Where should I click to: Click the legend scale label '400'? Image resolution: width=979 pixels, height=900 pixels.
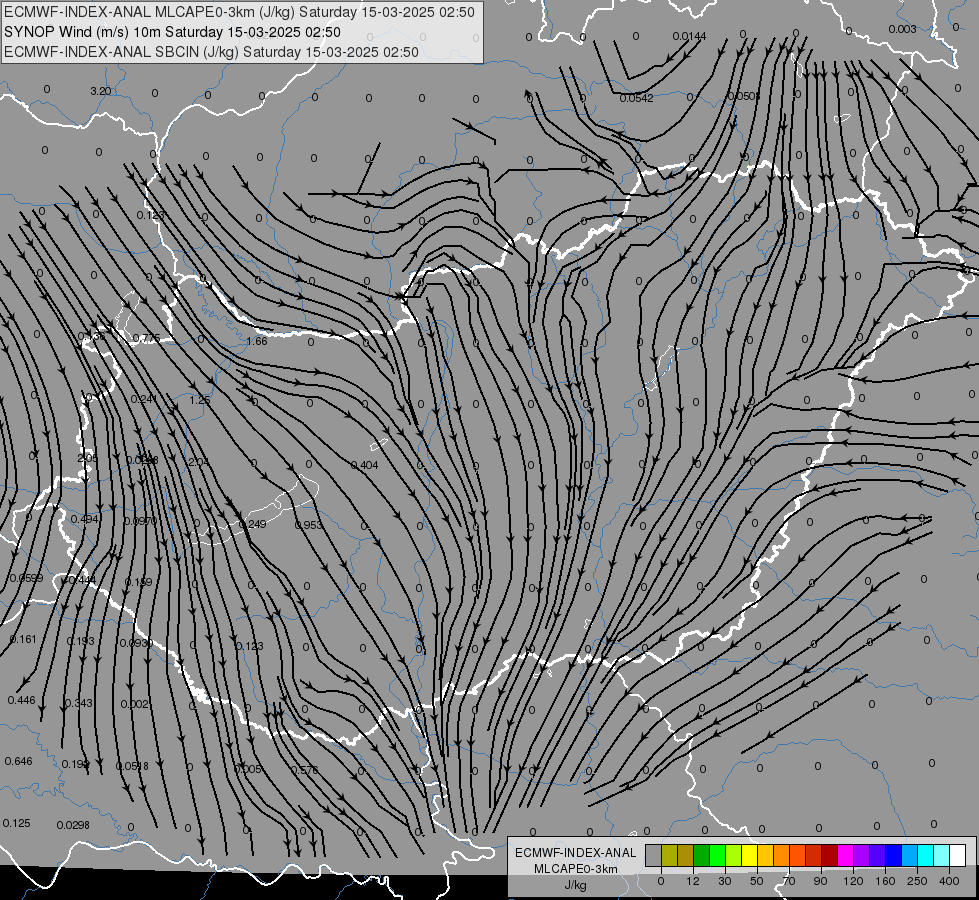coord(949,881)
